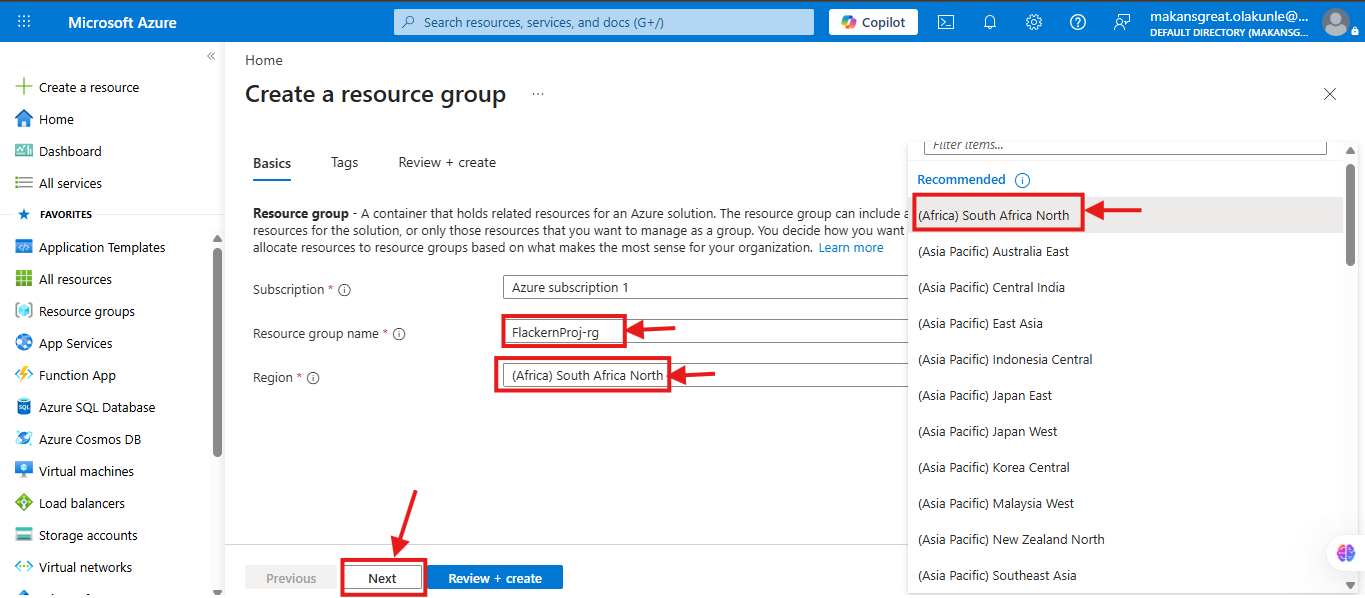1365x598 pixels.
Task: Click the Next button
Action: [382, 578]
